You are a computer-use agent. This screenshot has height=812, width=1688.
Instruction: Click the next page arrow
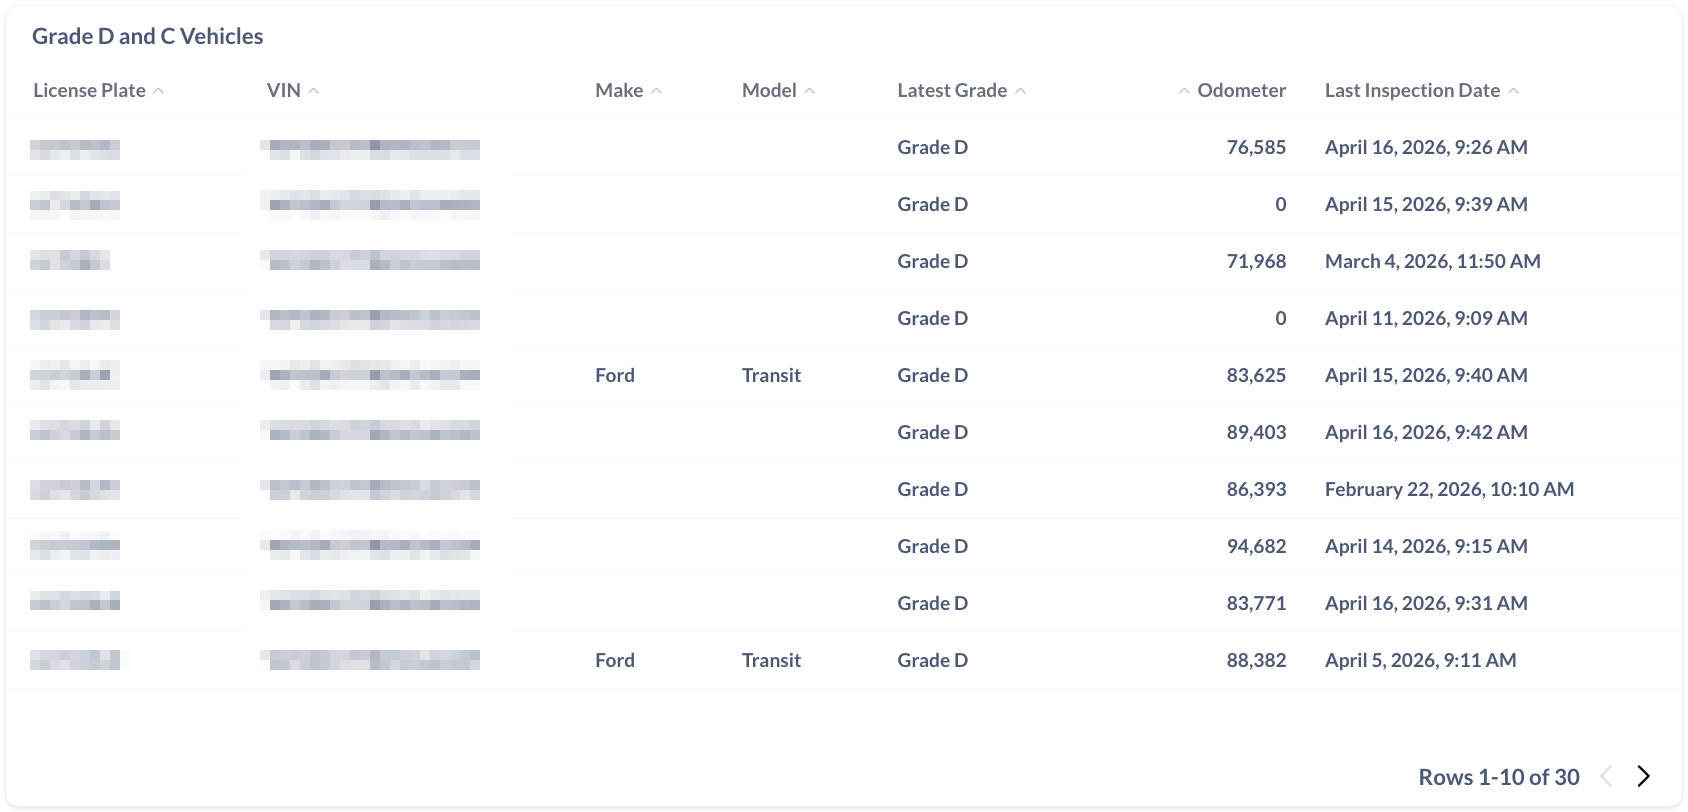1643,775
